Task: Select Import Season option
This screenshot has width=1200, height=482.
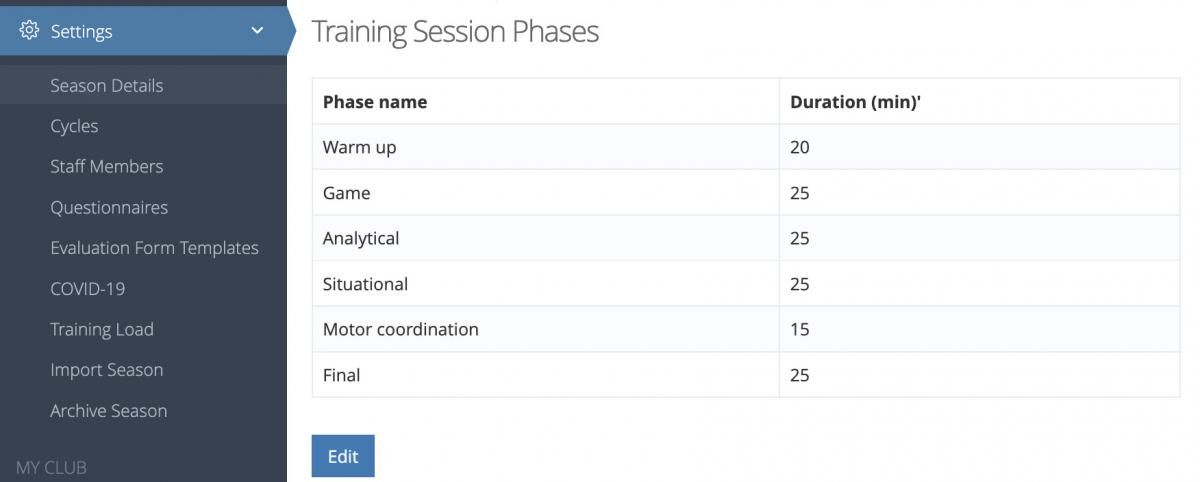Action: (x=106, y=370)
